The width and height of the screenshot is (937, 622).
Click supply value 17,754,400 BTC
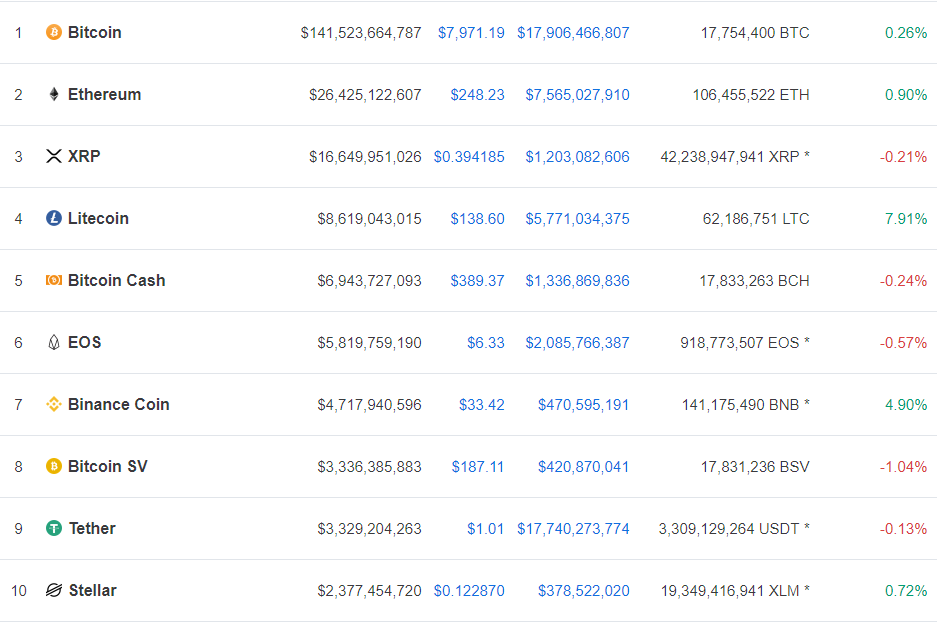(755, 33)
